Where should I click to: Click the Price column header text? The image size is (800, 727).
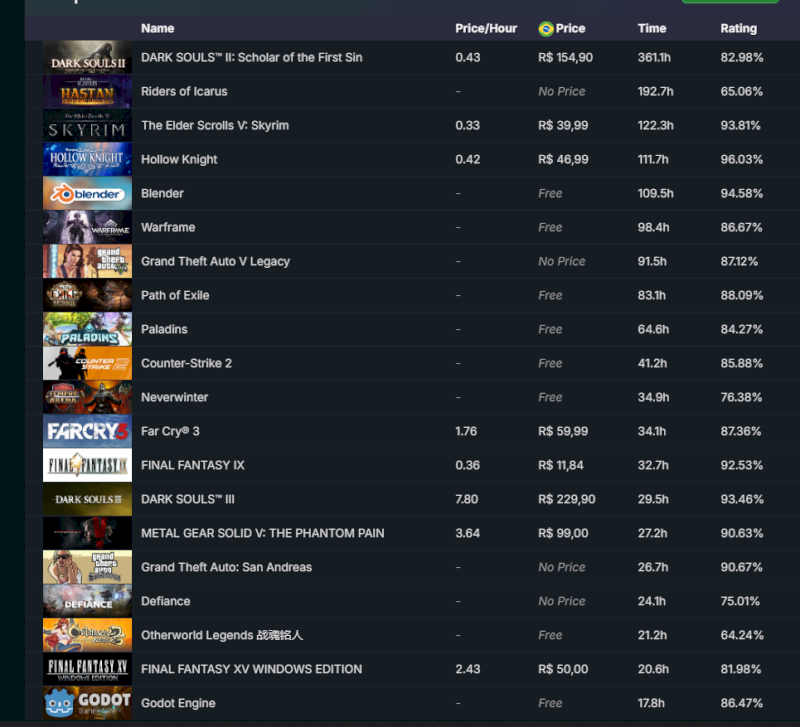(571, 28)
